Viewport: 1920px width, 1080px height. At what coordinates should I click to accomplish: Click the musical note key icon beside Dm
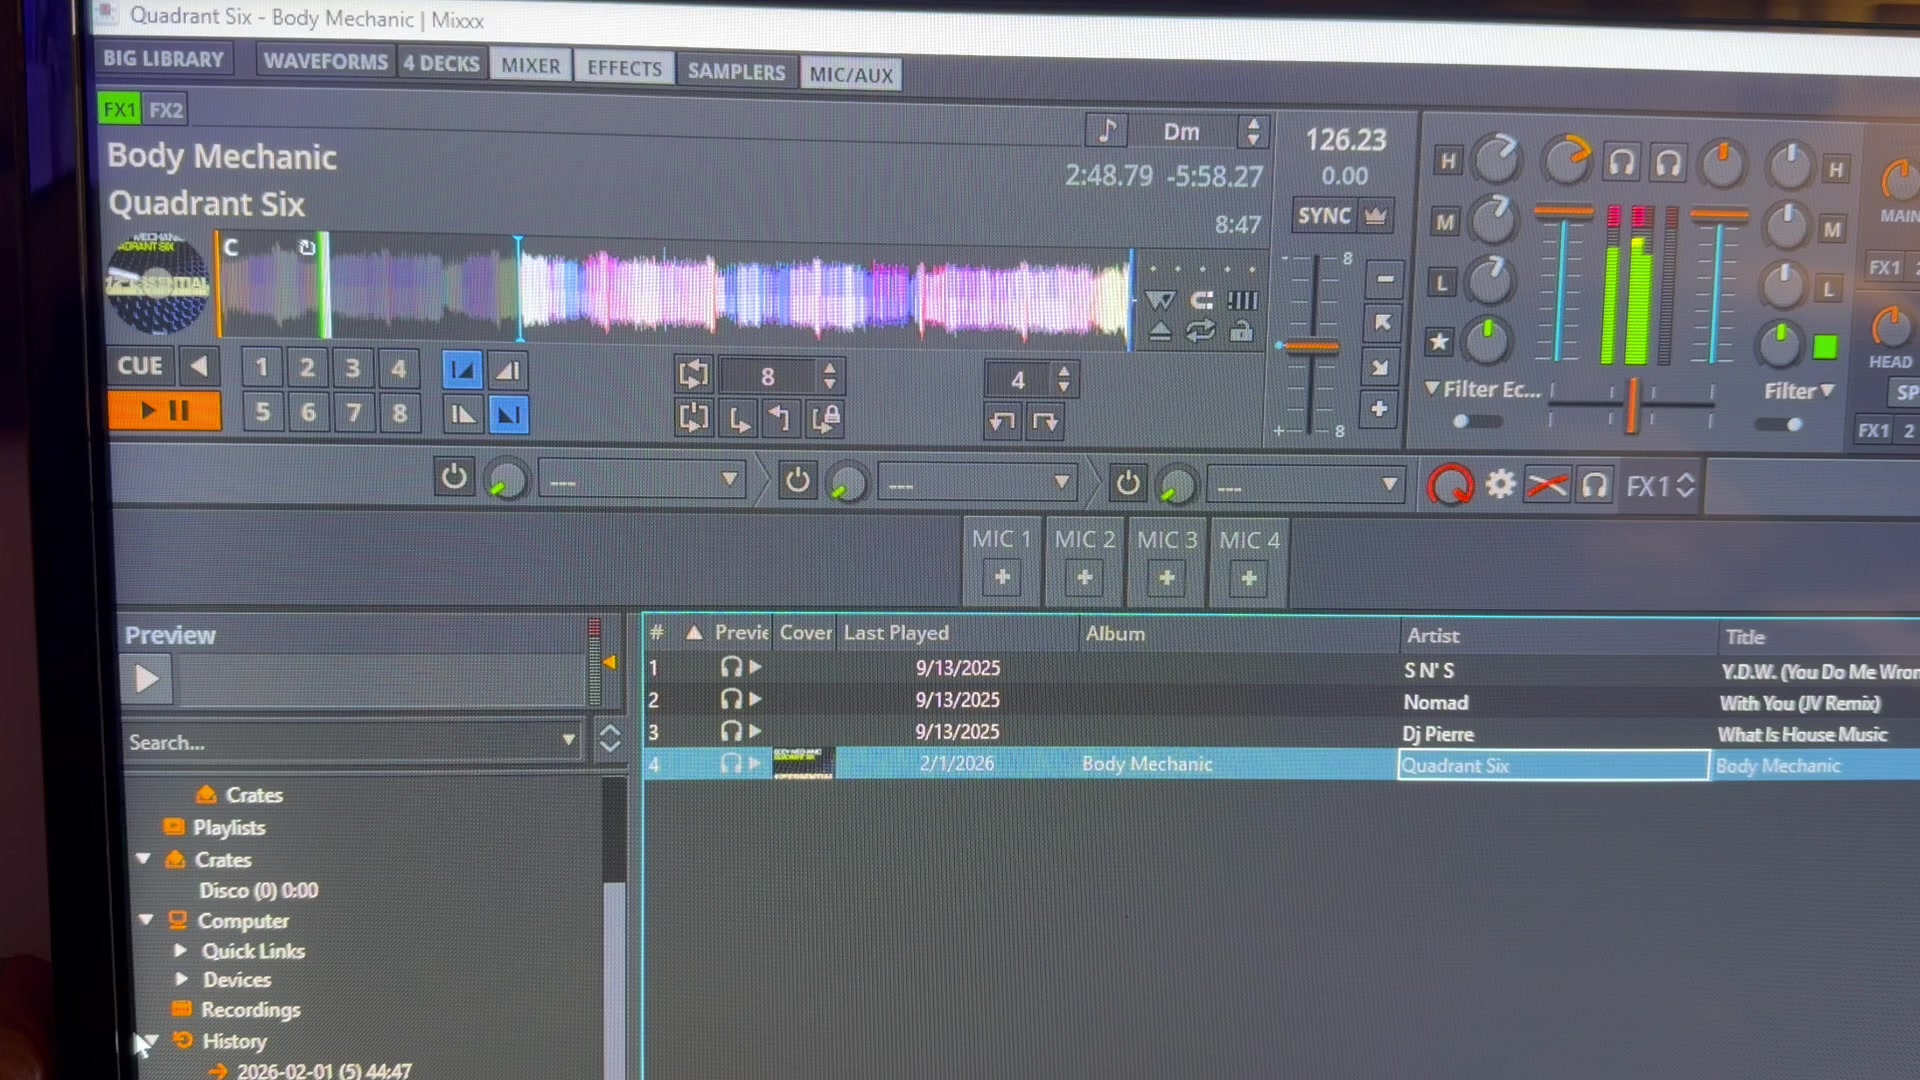point(1107,130)
